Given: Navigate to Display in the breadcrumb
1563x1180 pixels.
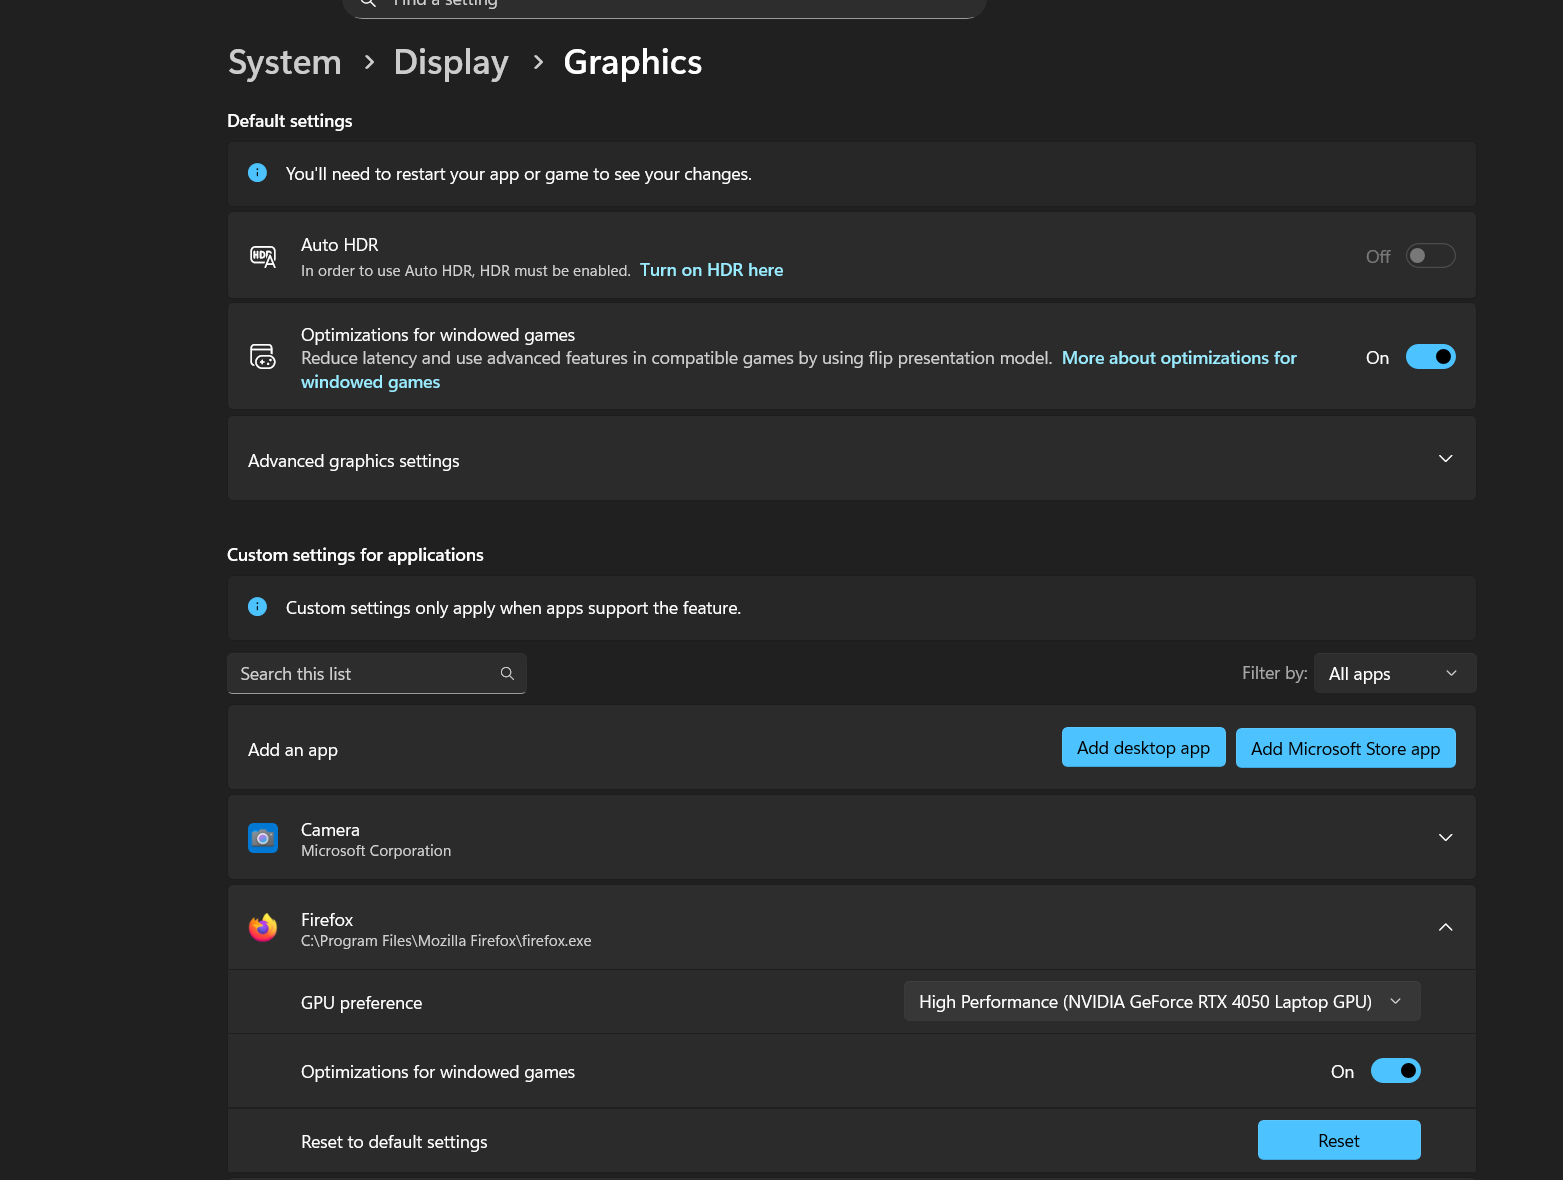Looking at the screenshot, I should (x=451, y=62).
